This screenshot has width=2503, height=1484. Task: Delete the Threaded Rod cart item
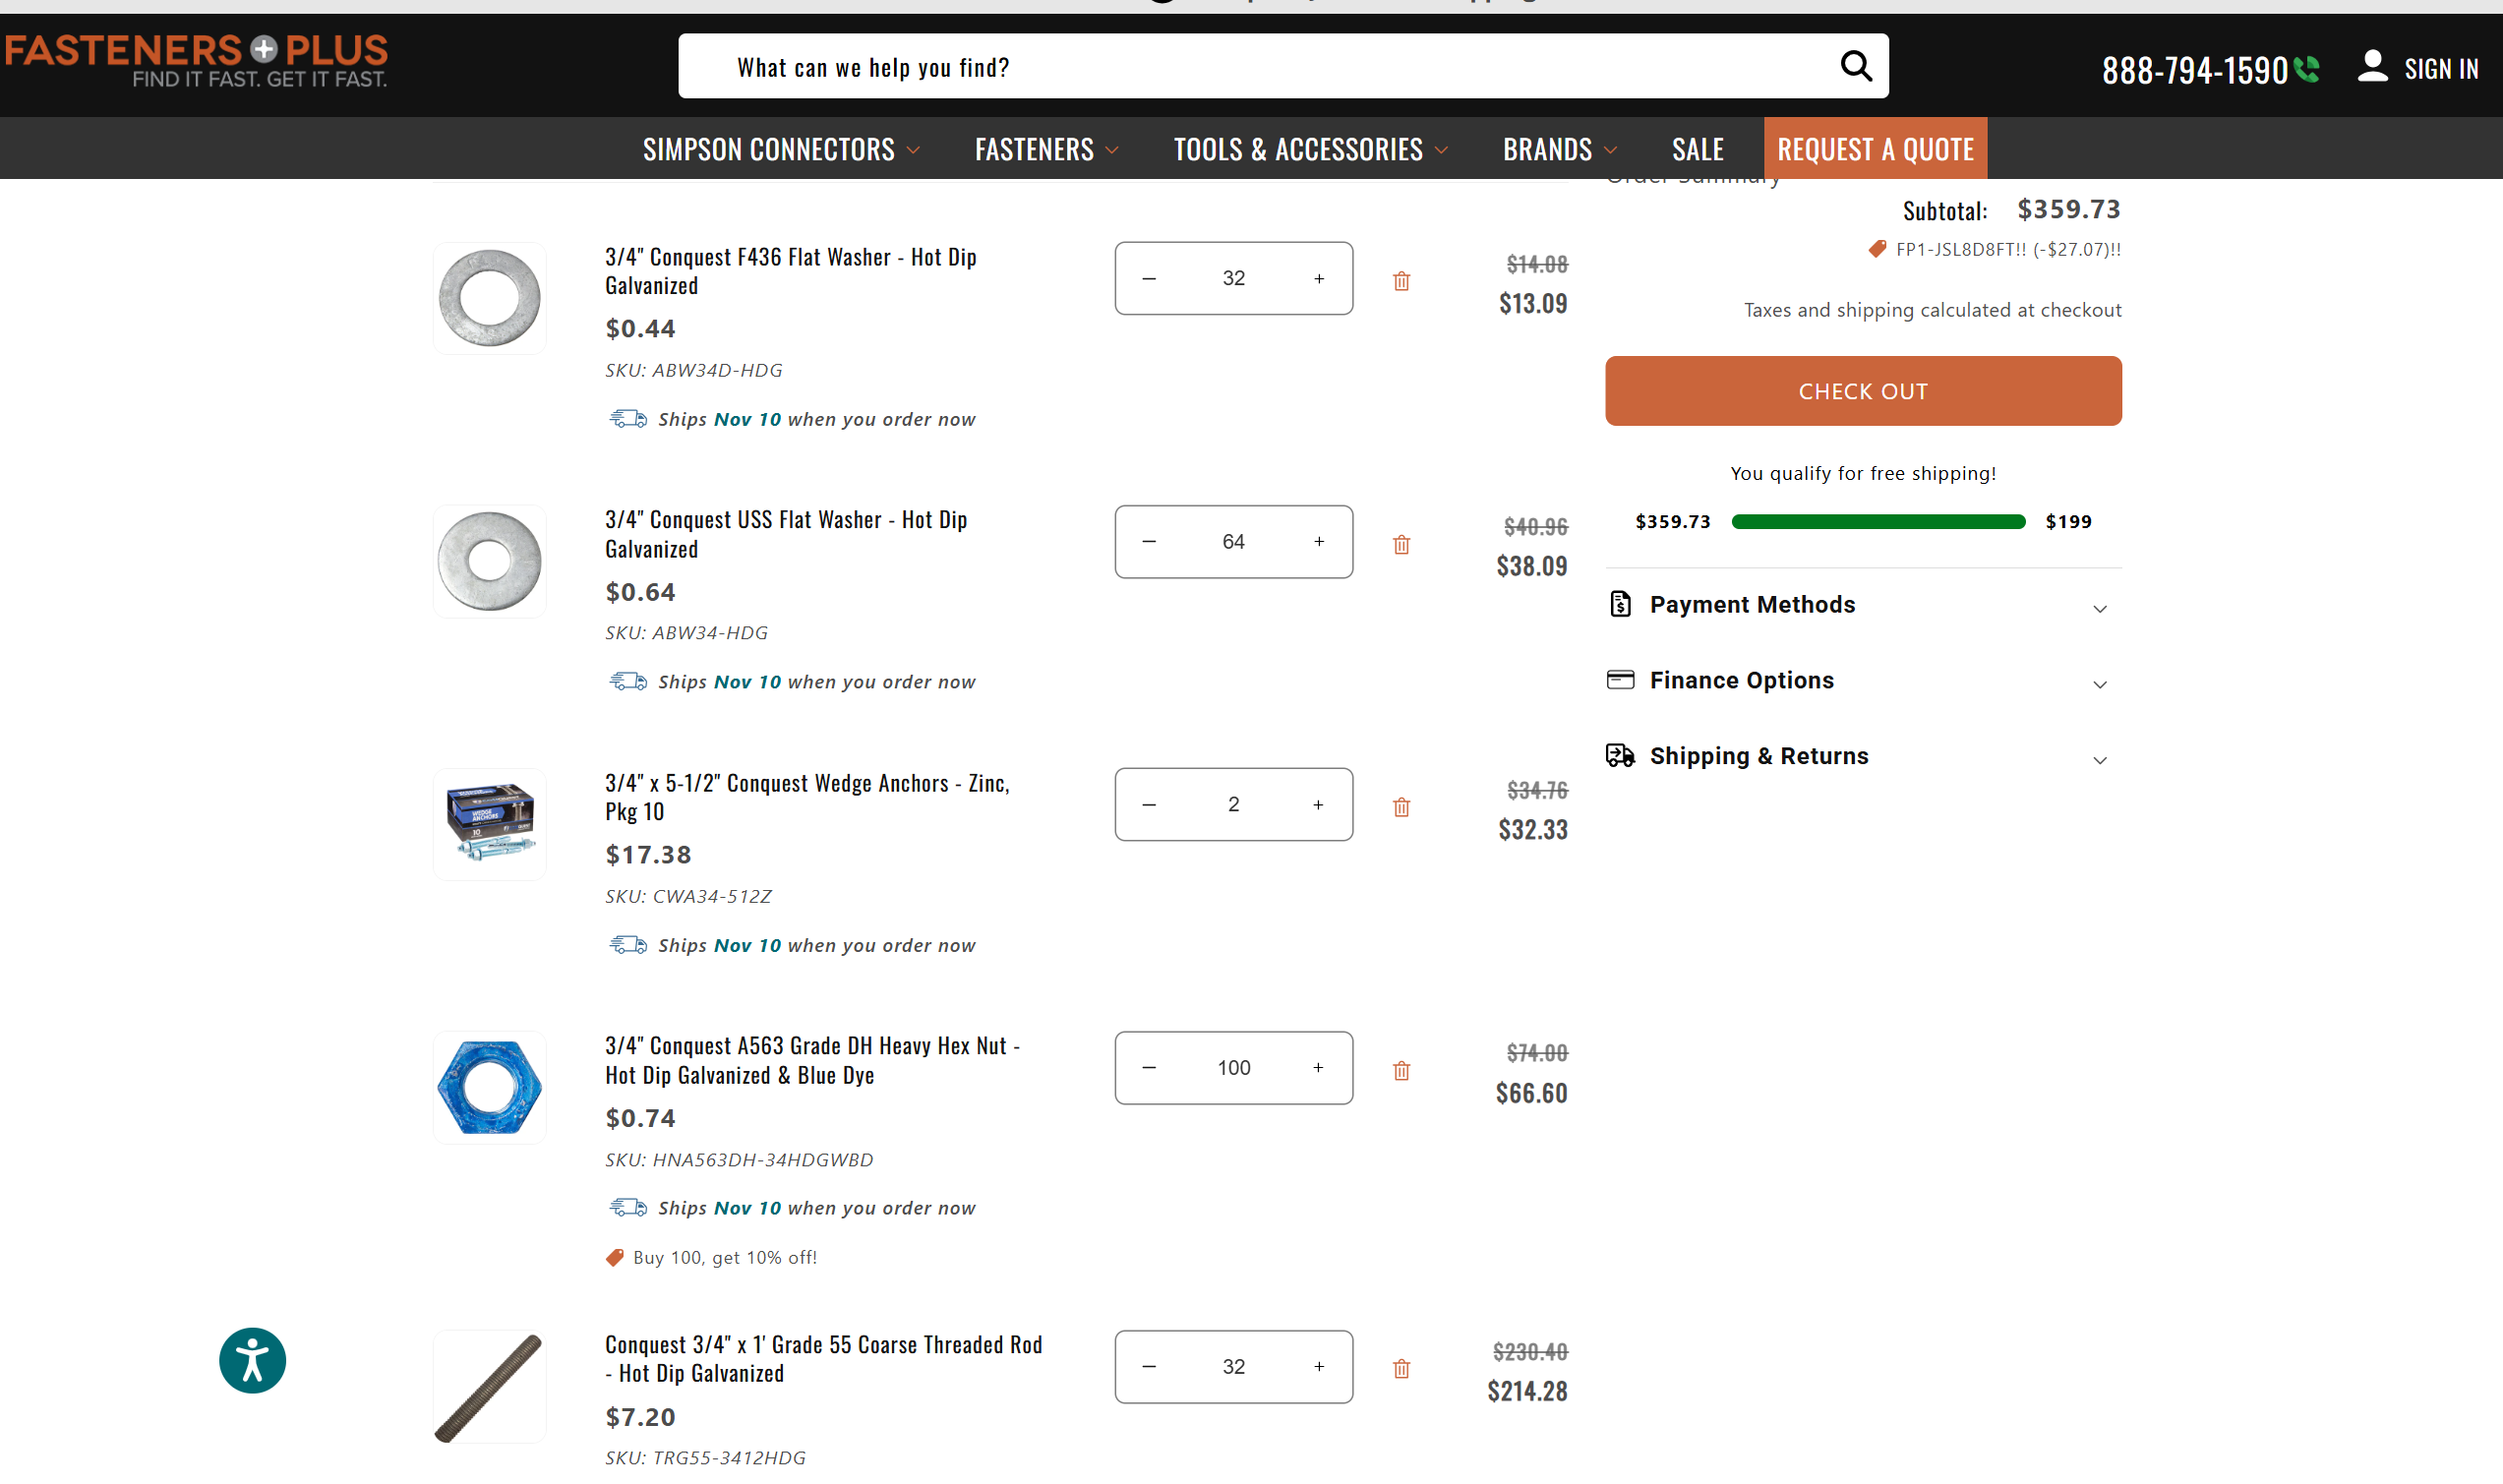[1401, 1368]
